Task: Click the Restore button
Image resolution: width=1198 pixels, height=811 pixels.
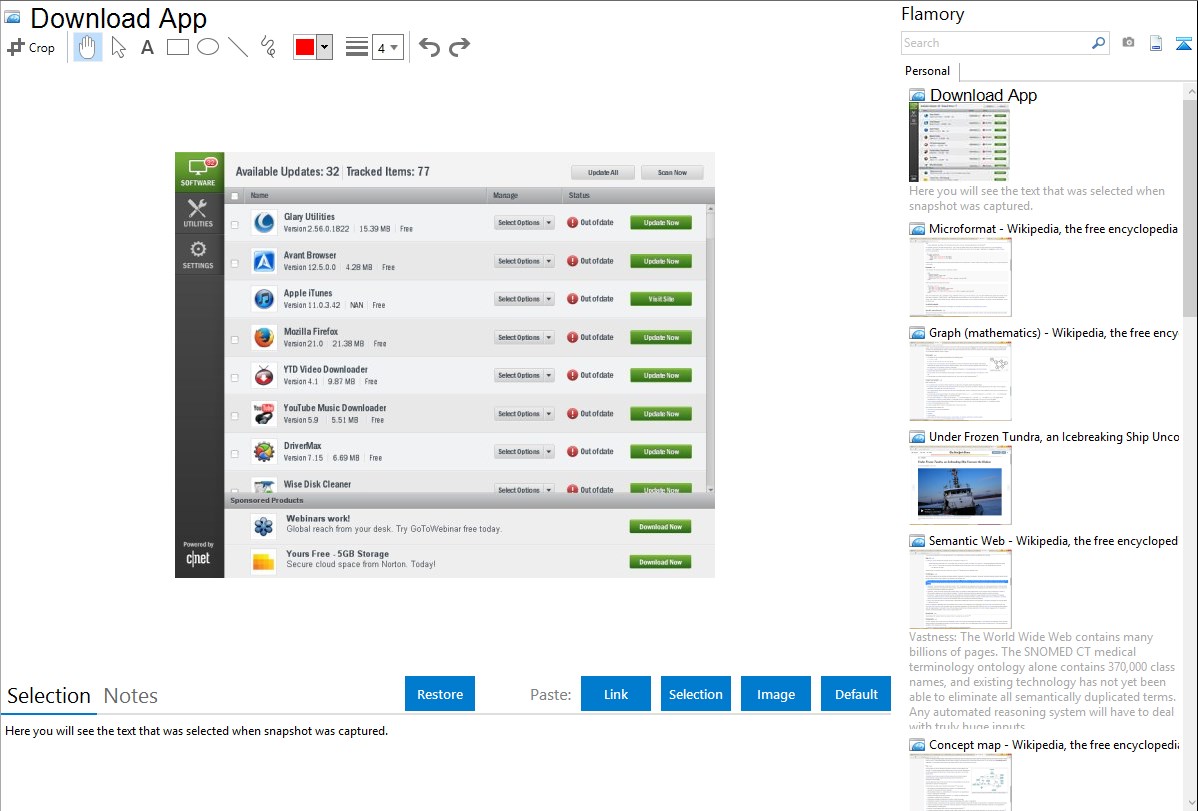Action: [440, 694]
